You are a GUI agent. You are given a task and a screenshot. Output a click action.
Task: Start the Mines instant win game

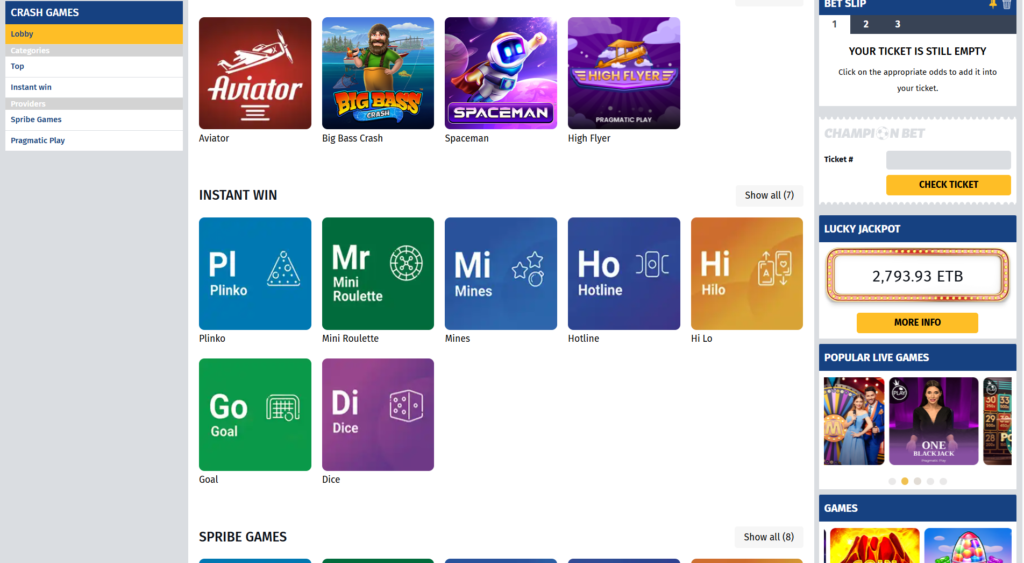[x=501, y=273]
